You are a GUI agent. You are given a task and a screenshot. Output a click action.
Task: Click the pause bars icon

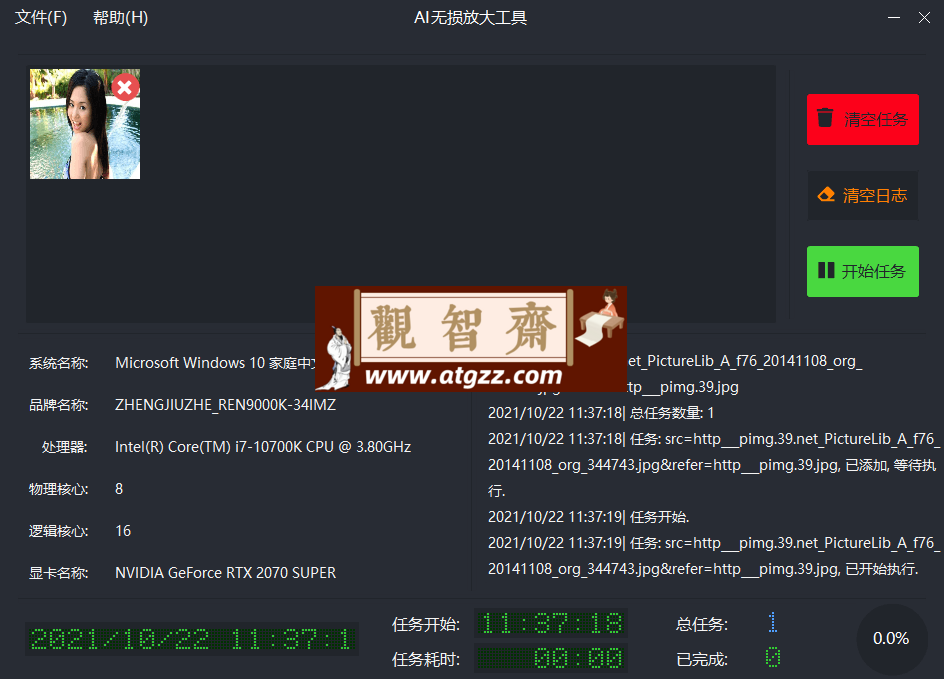(x=826, y=270)
